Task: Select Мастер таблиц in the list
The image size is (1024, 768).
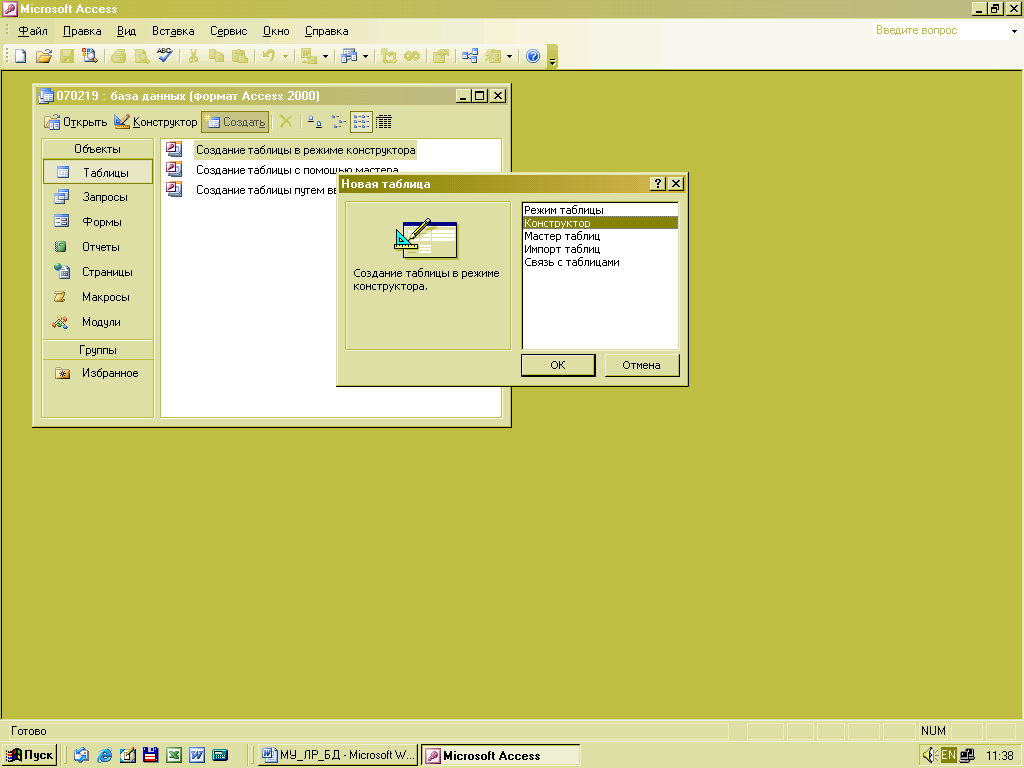Action: click(600, 236)
